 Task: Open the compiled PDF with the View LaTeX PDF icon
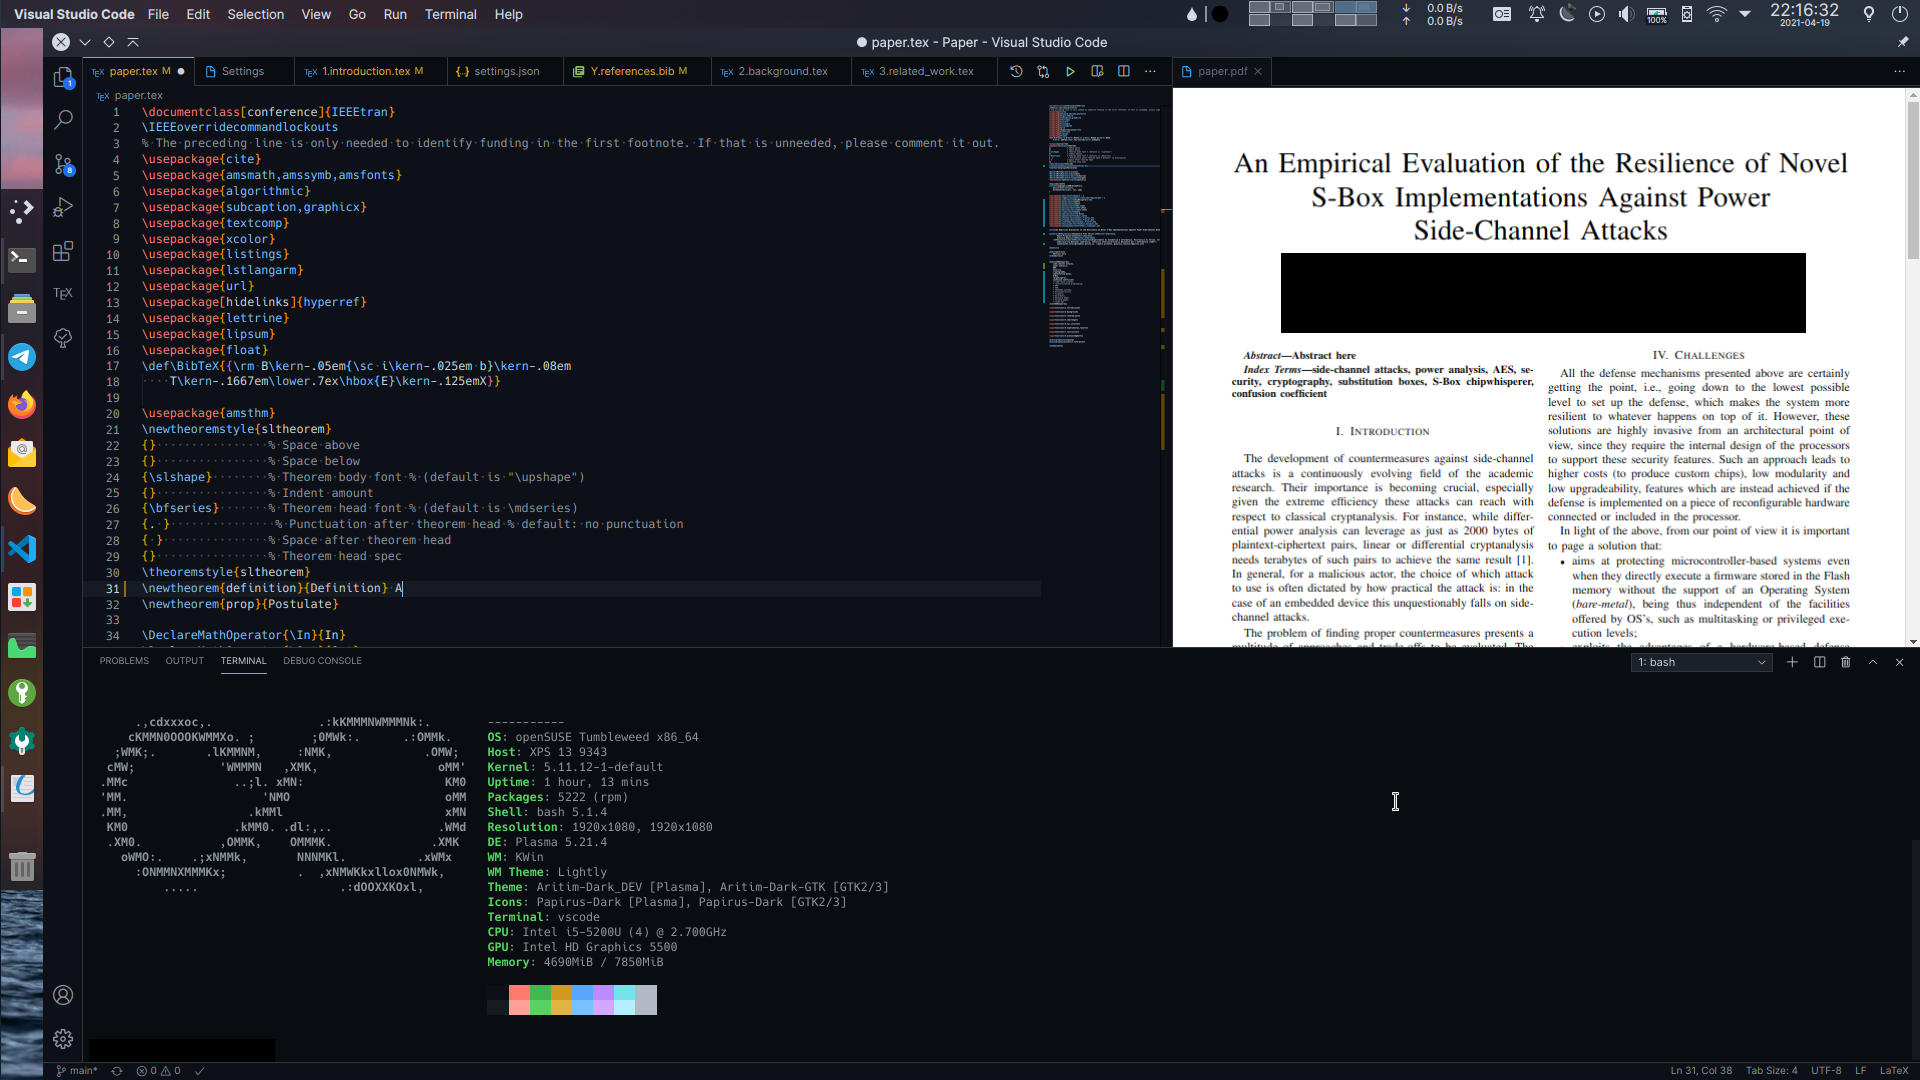[x=1098, y=71]
